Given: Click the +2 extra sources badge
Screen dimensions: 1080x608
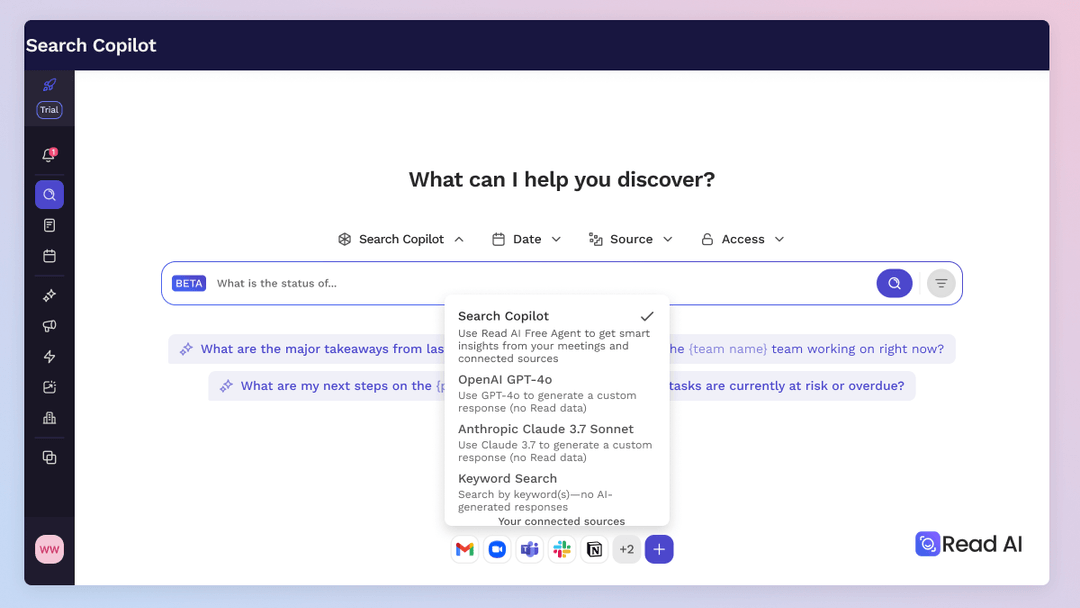Looking at the screenshot, I should tap(626, 549).
